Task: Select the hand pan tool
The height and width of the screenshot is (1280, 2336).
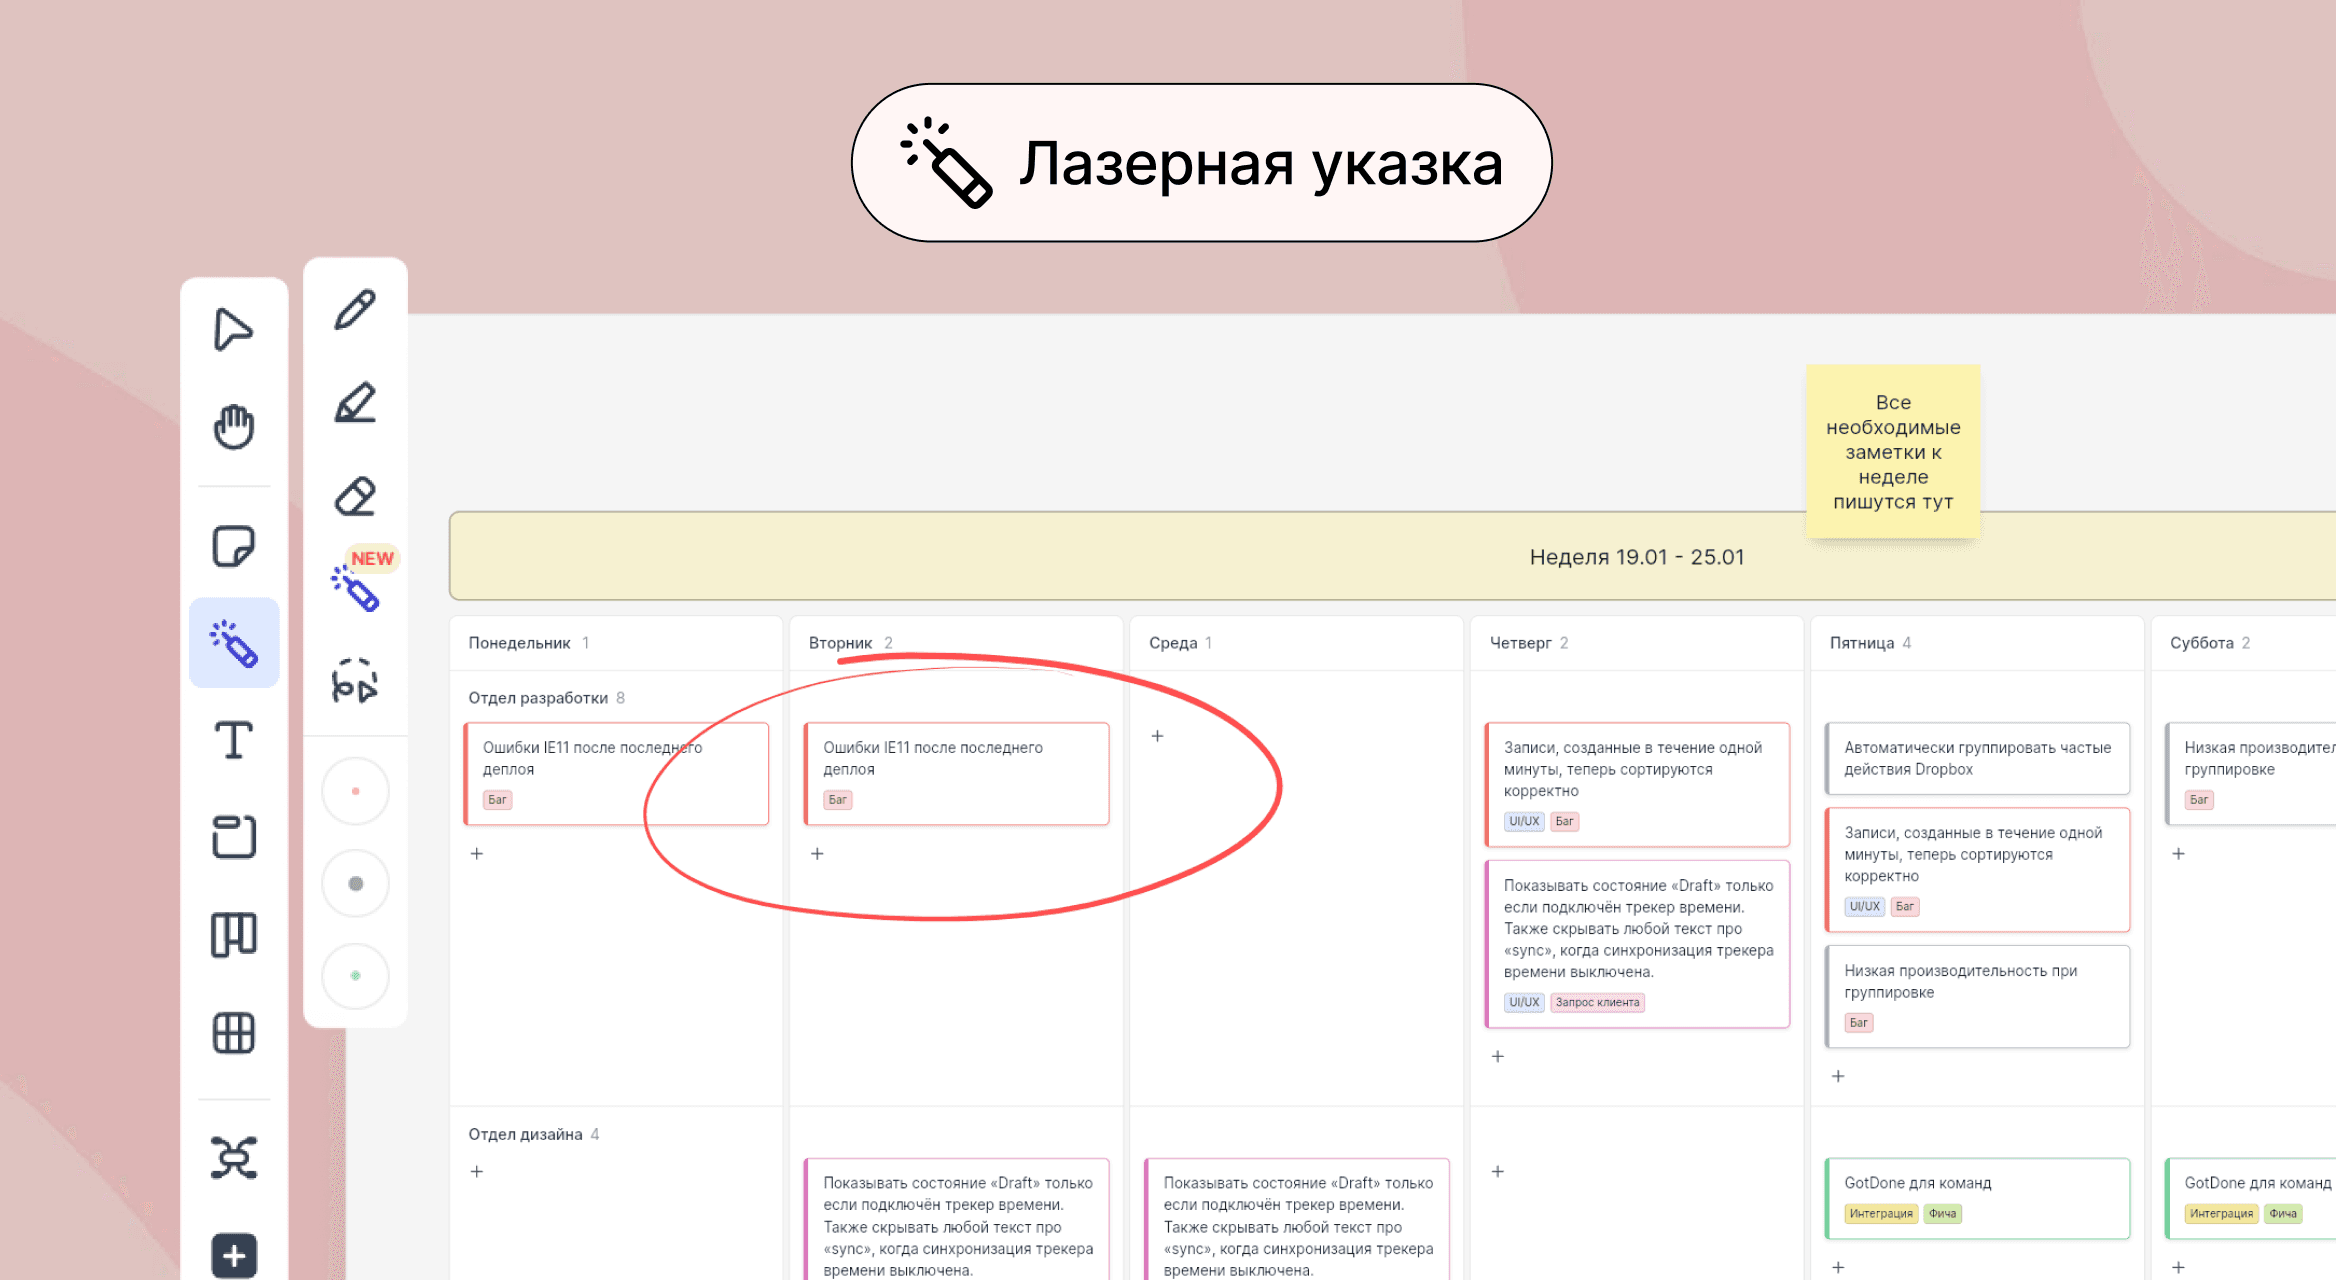Action: coord(233,426)
